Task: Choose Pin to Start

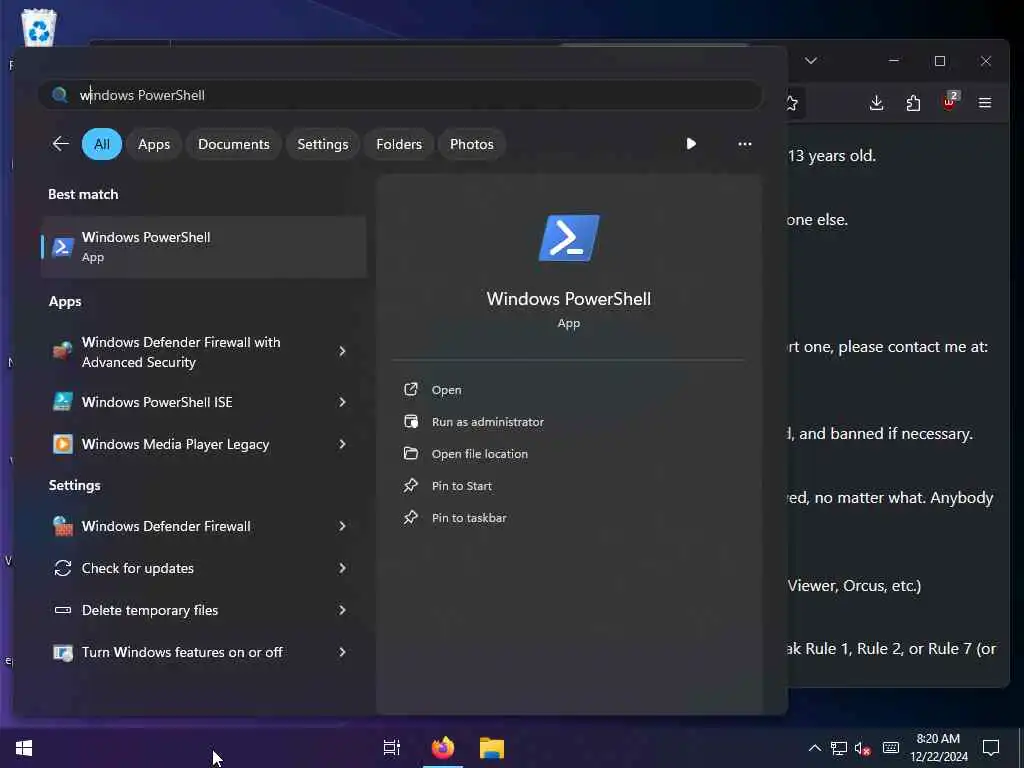Action: tap(462, 486)
